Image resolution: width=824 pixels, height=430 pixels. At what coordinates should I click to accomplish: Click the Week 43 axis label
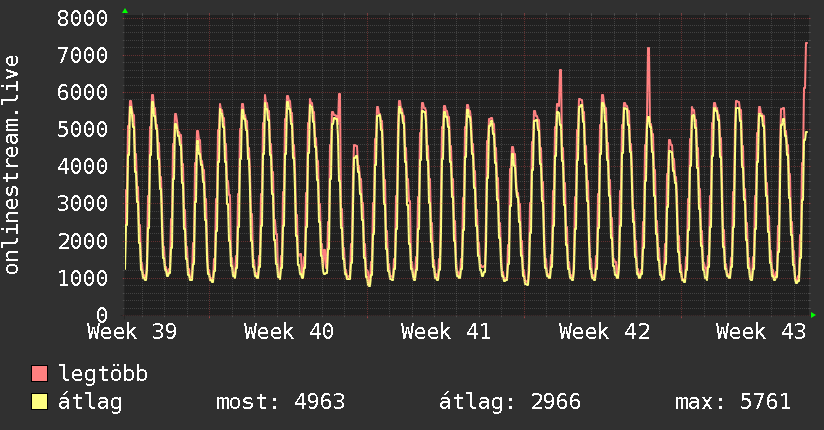tap(760, 332)
